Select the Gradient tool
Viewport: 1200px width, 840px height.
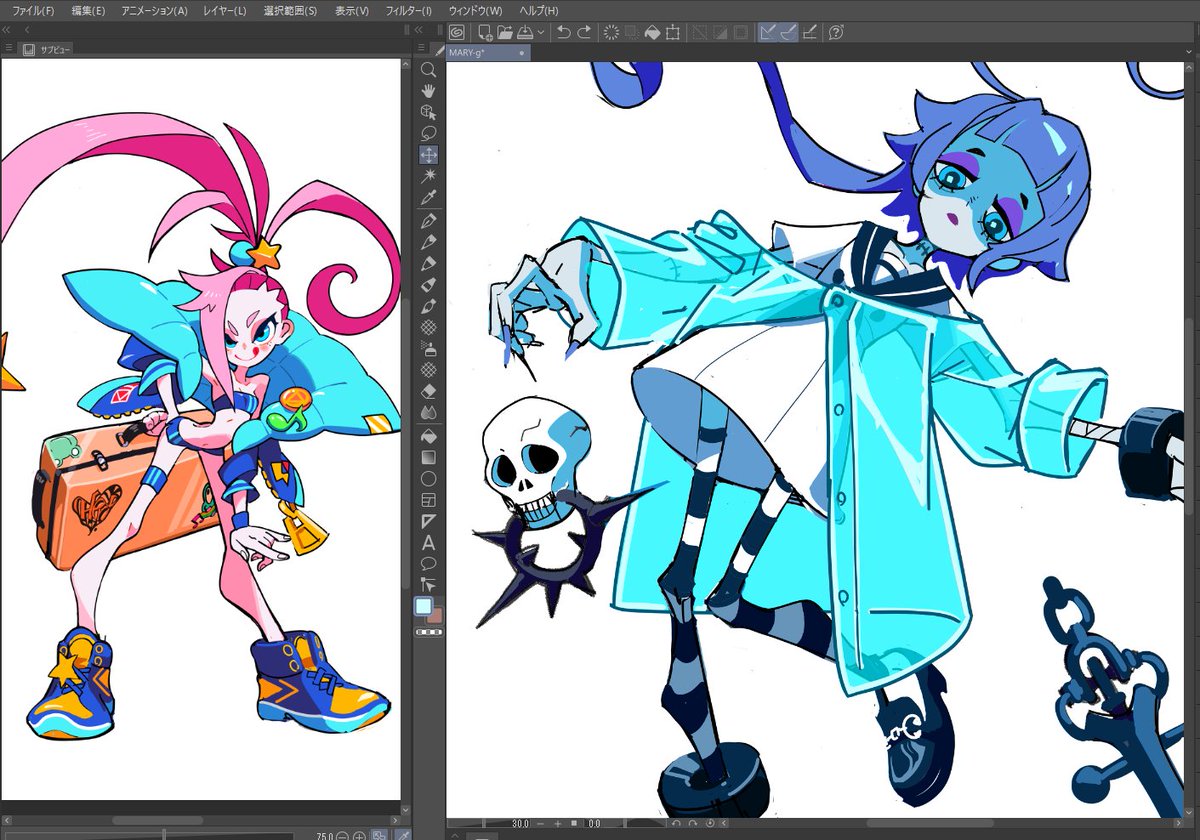[x=428, y=457]
